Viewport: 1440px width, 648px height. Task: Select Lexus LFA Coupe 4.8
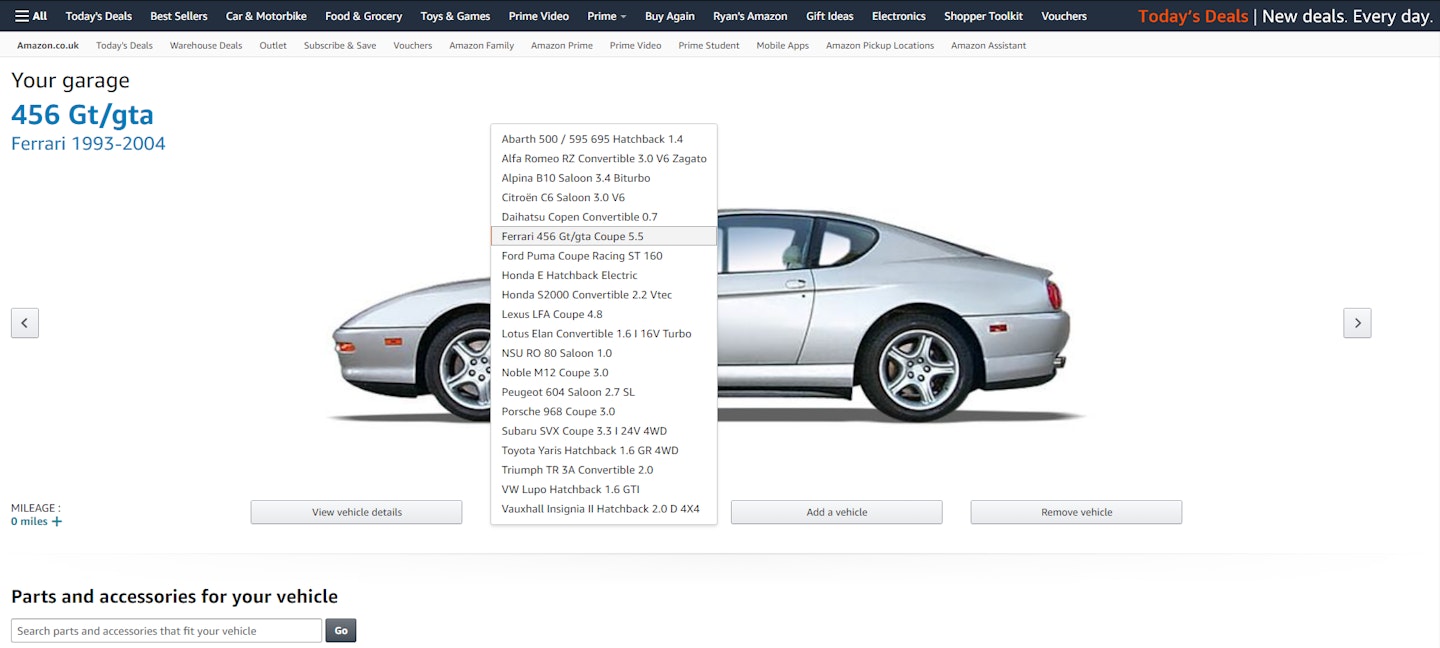click(604, 314)
